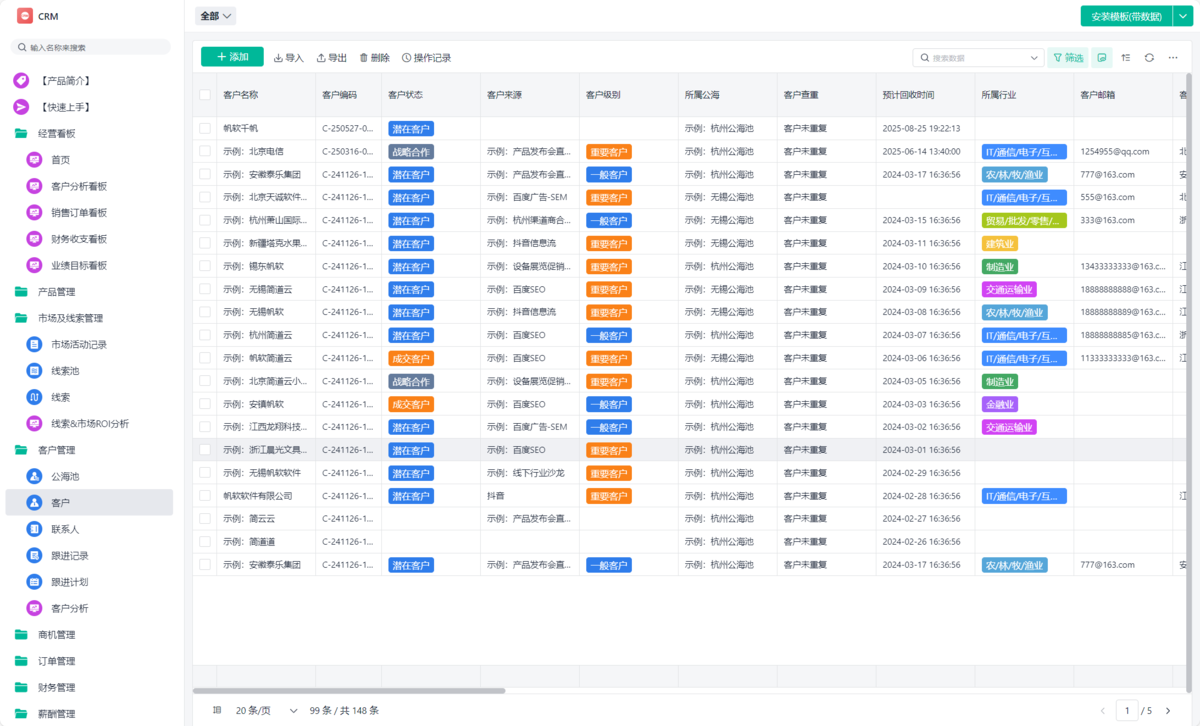This screenshot has width=1200, height=726.
Task: Open the 联系人 icon
Action: pyautogui.click(x=34, y=529)
